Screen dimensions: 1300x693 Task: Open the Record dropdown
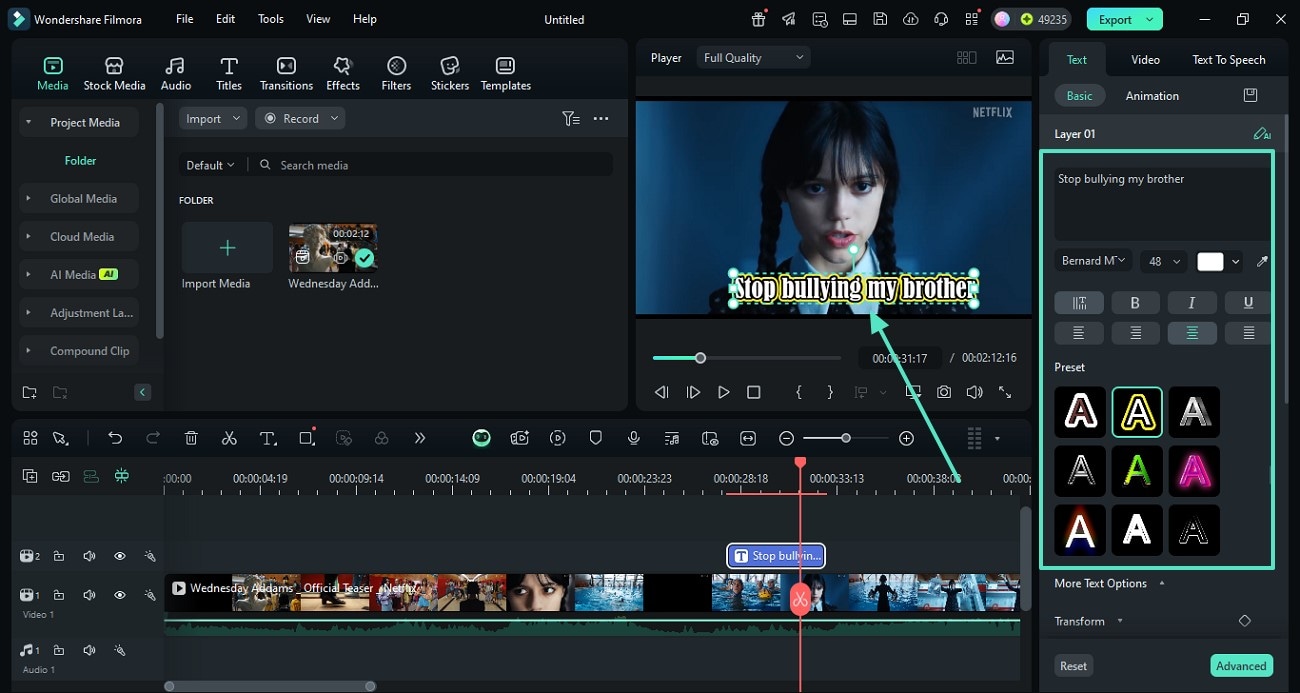(300, 118)
